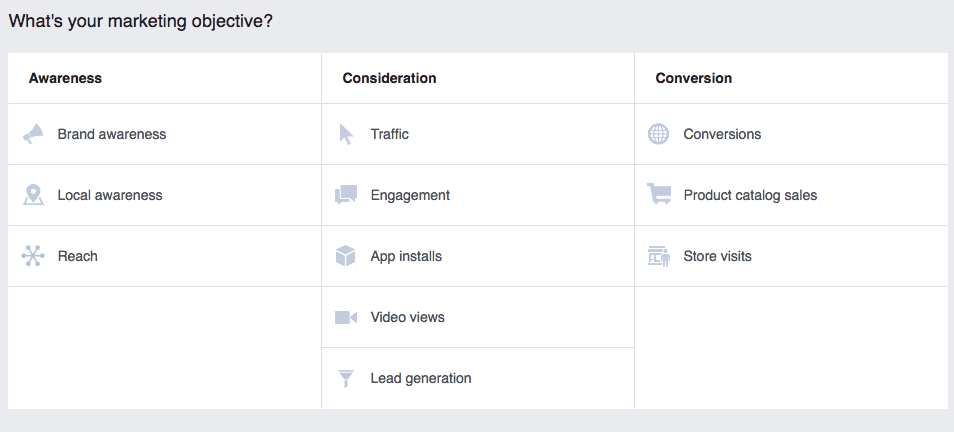Screen dimensions: 954x432
Task: Click the Consideration column header
Action: click(x=389, y=78)
